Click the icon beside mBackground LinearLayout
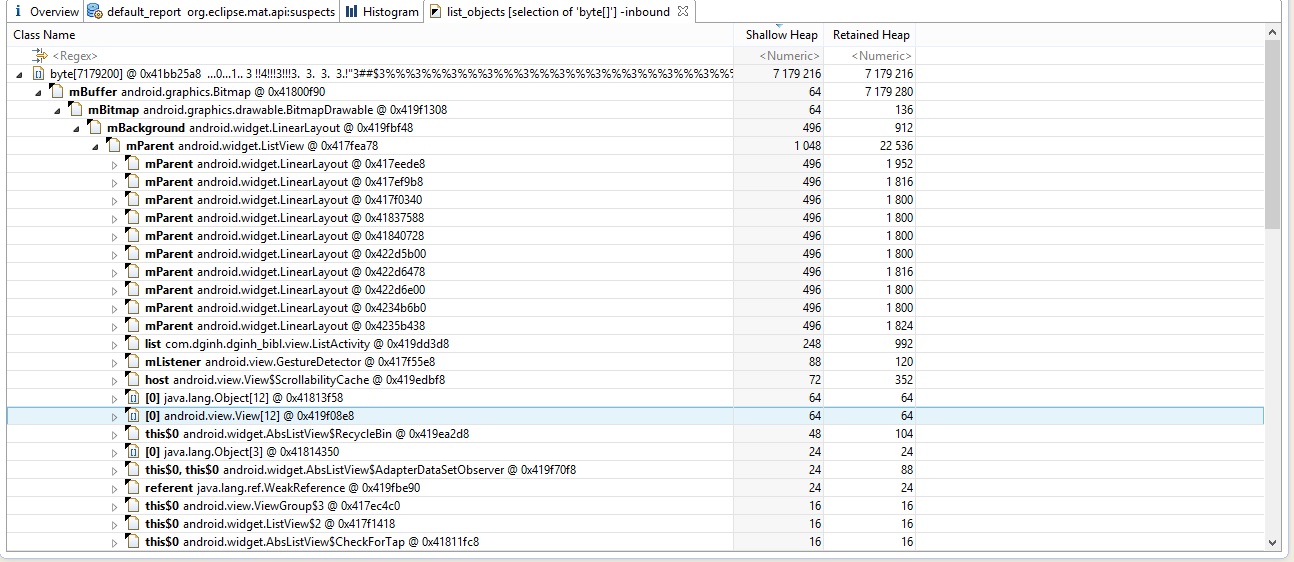The height and width of the screenshot is (562, 1294). pos(95,128)
